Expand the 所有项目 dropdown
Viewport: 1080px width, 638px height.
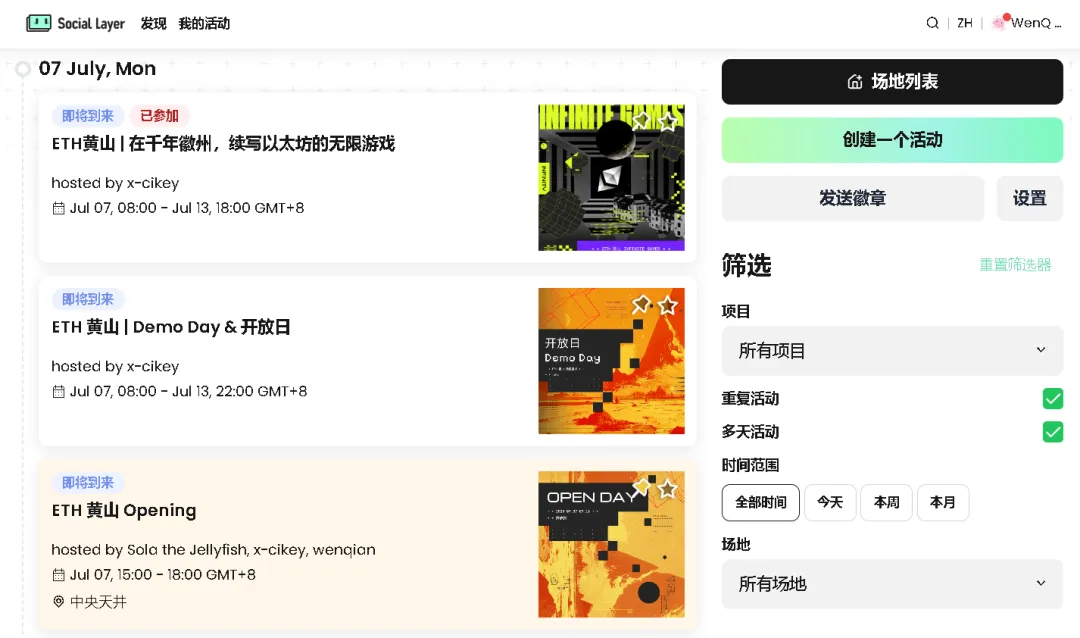point(892,351)
